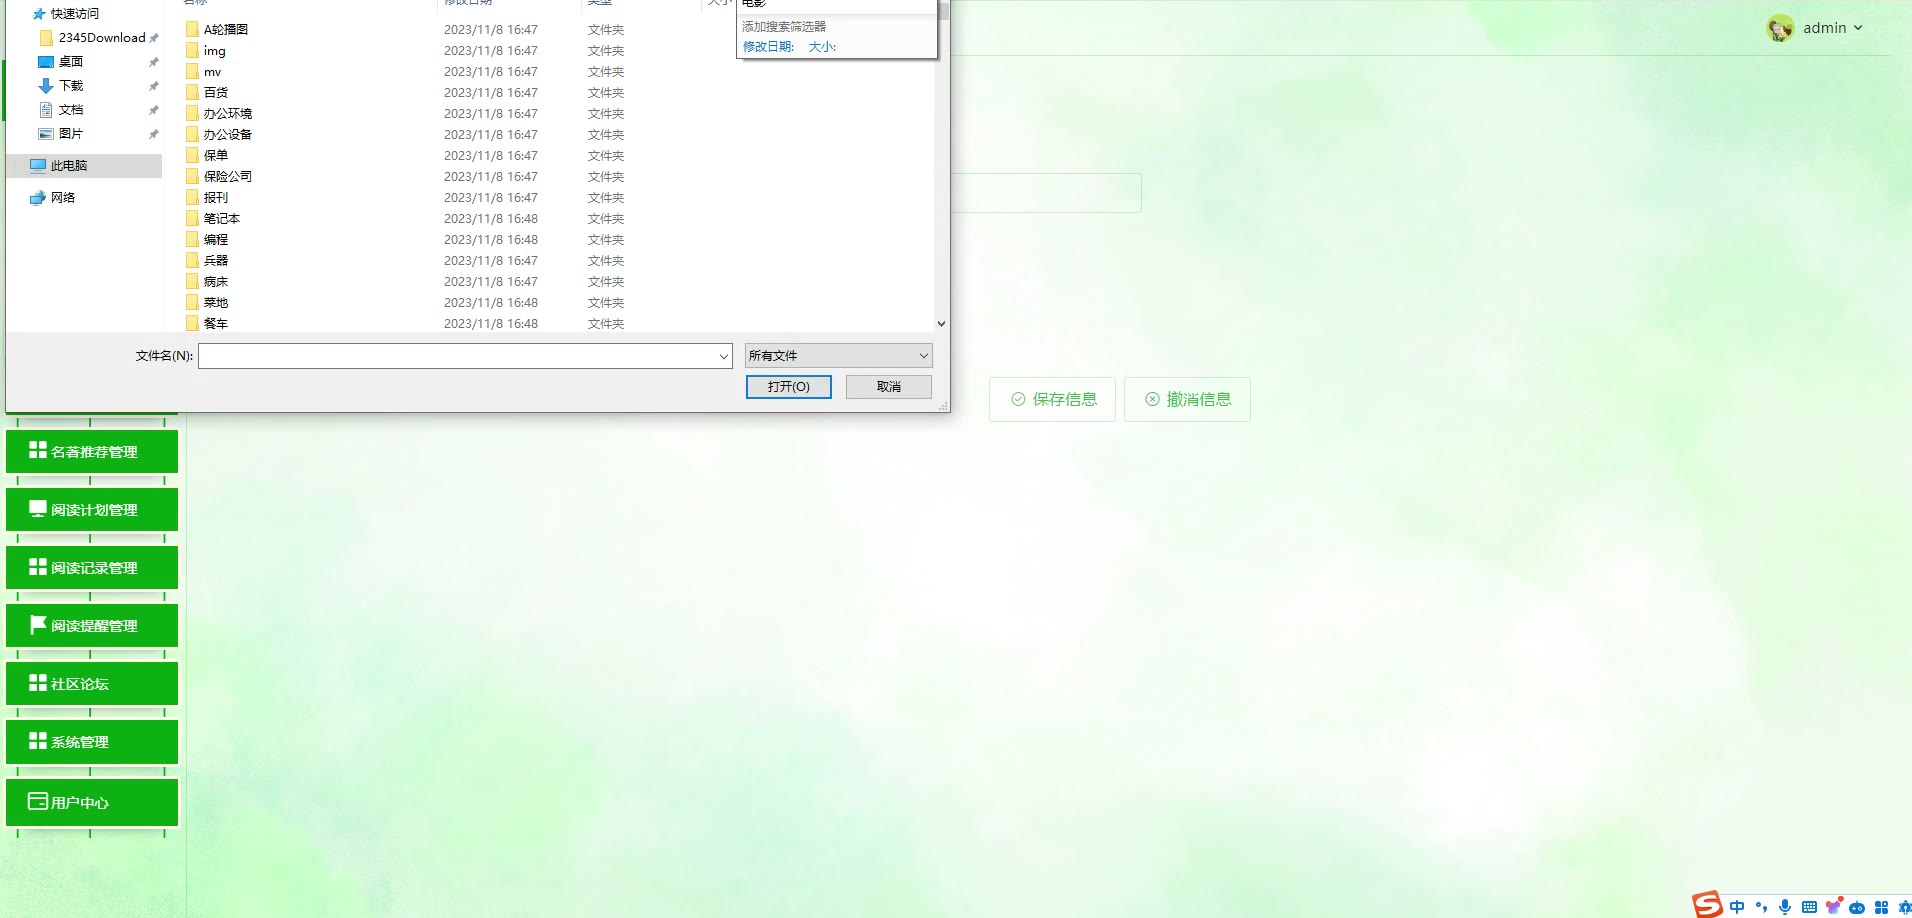
Task: Open 阅读计划管理 sidebar menu
Action: point(92,509)
